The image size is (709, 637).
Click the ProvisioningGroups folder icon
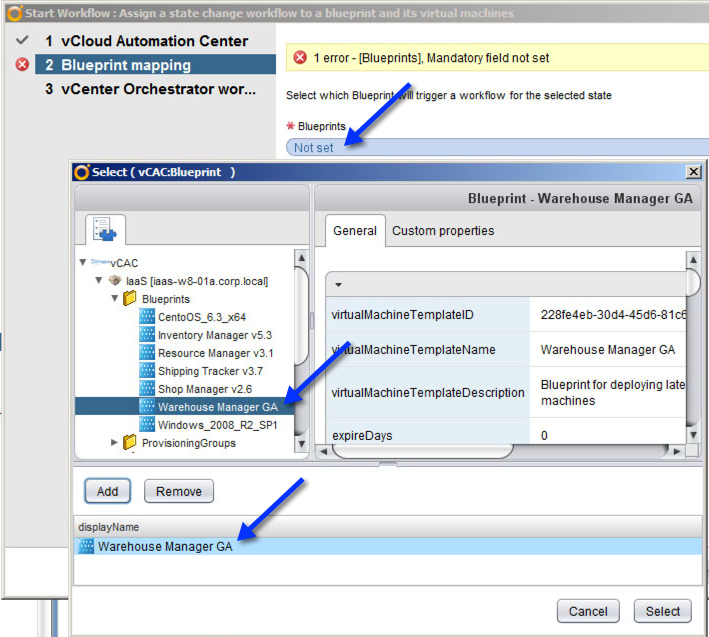tap(130, 442)
